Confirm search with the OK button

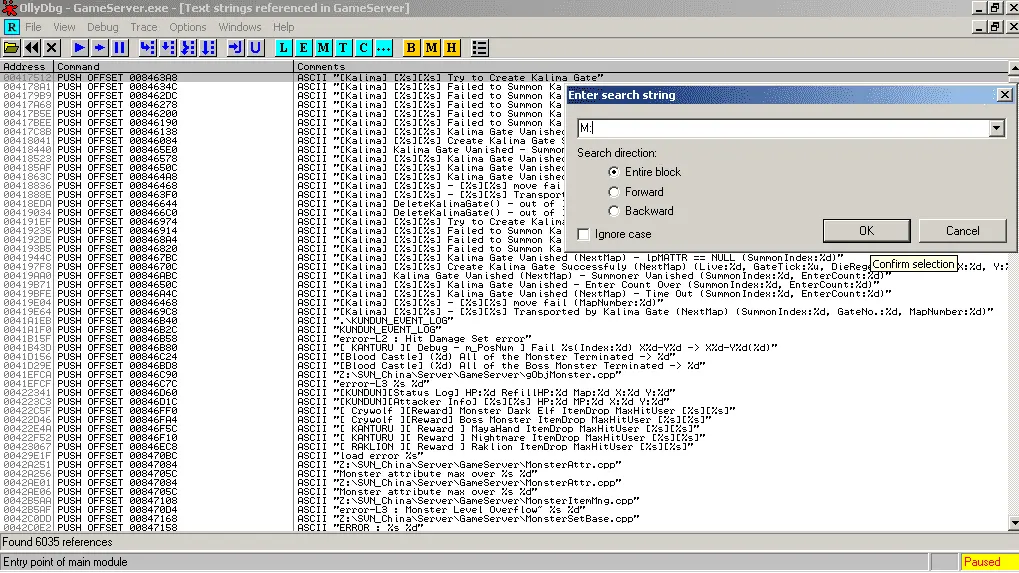pyautogui.click(x=866, y=231)
